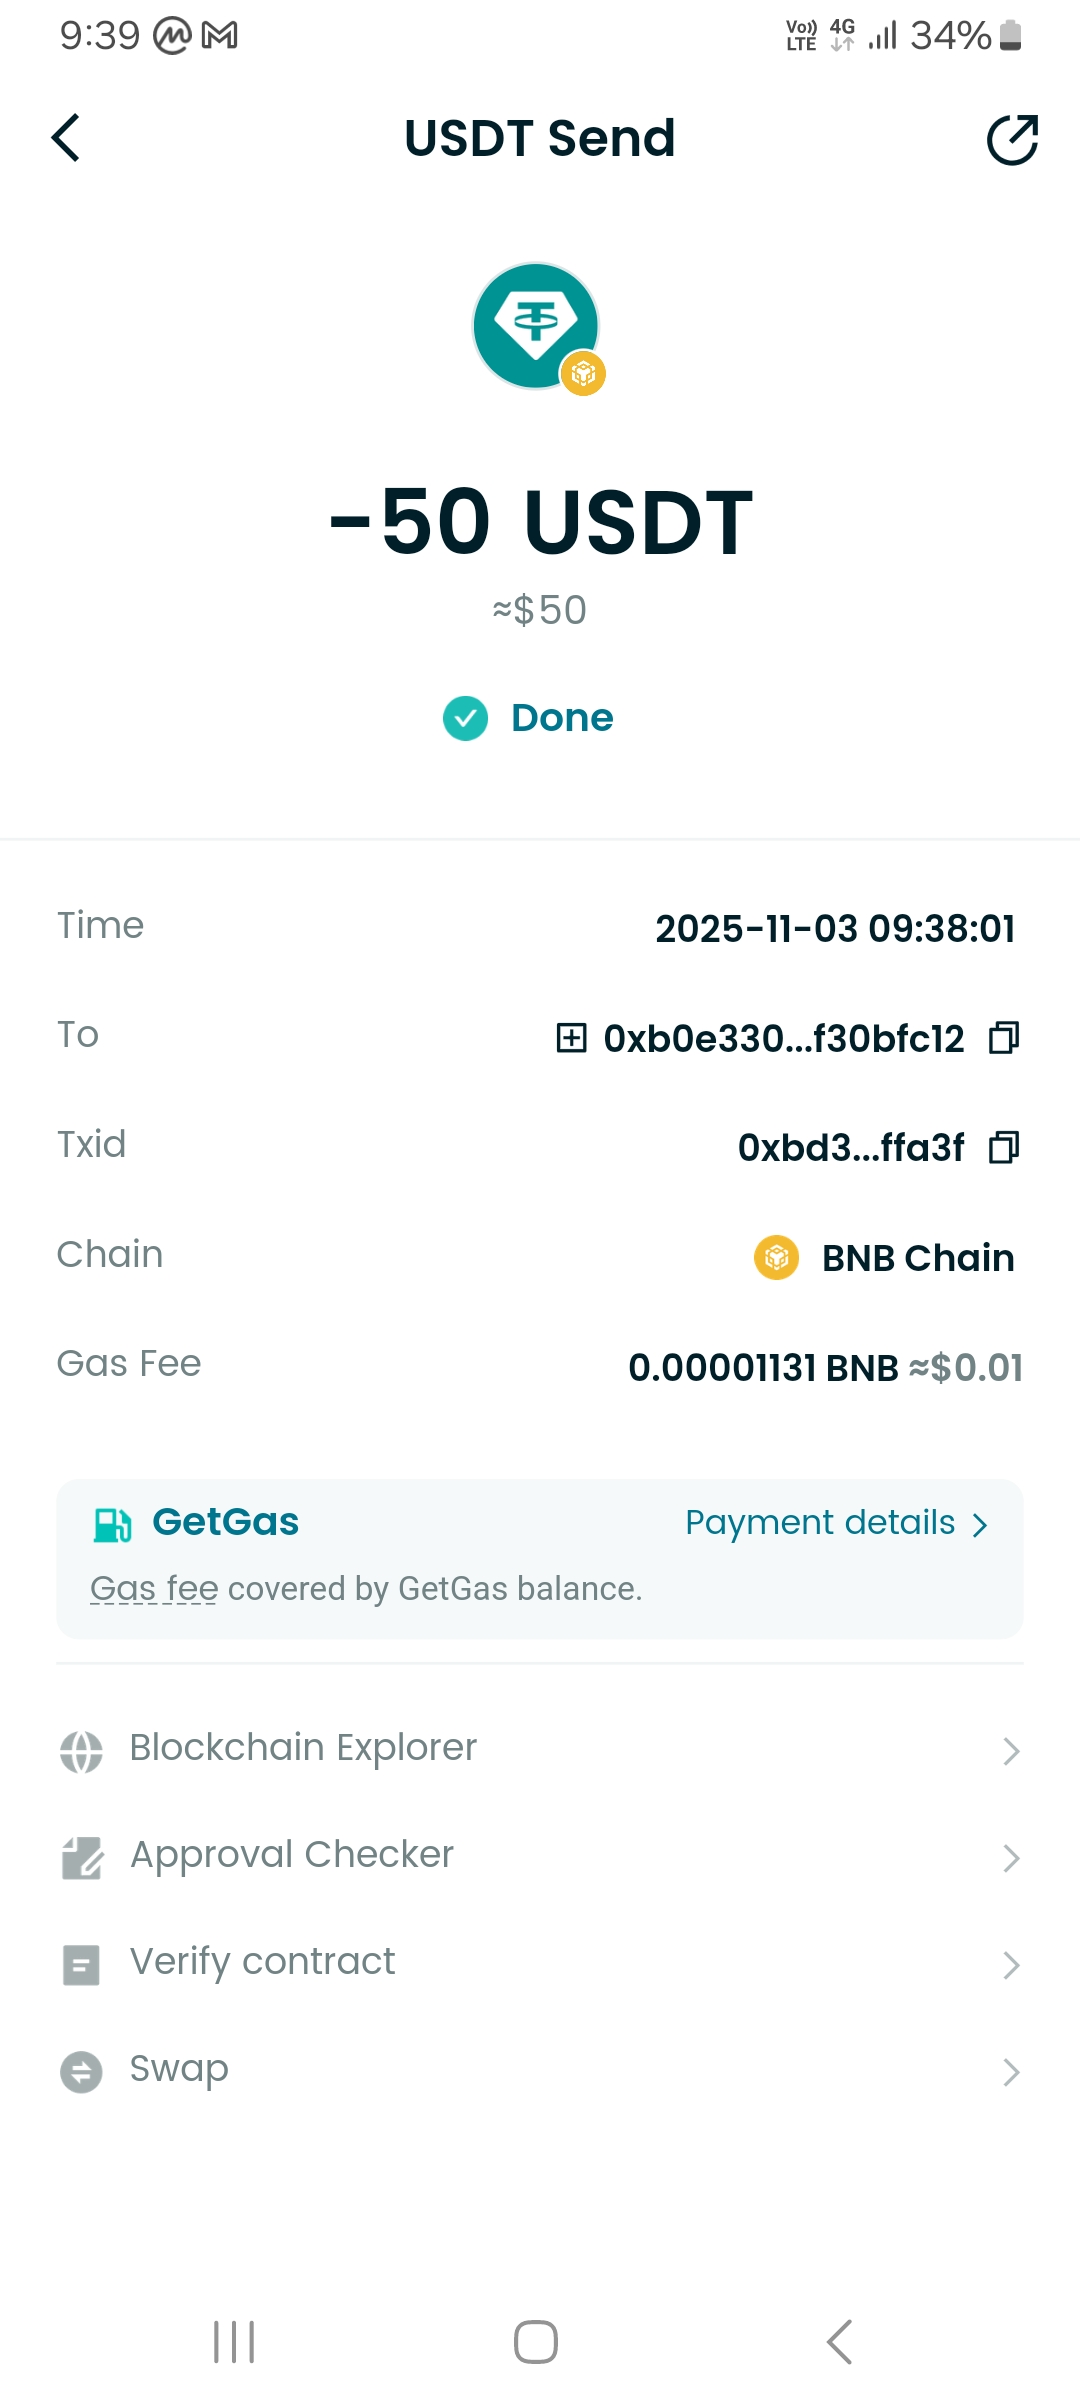The height and width of the screenshot is (2408, 1080).
Task: Open the Swap option
Action: pyautogui.click(x=179, y=2069)
